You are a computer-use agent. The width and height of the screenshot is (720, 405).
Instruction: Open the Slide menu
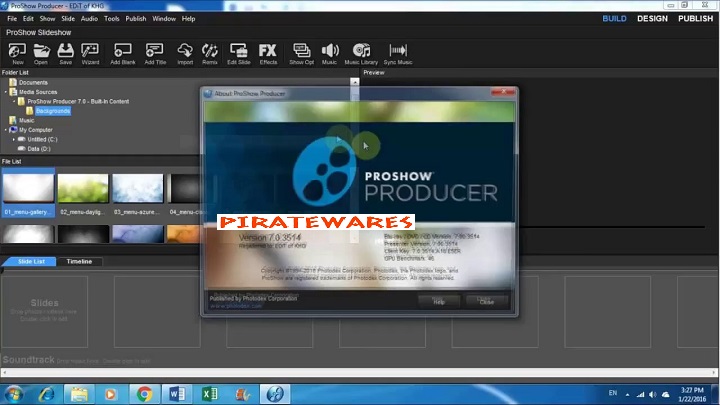[68, 19]
